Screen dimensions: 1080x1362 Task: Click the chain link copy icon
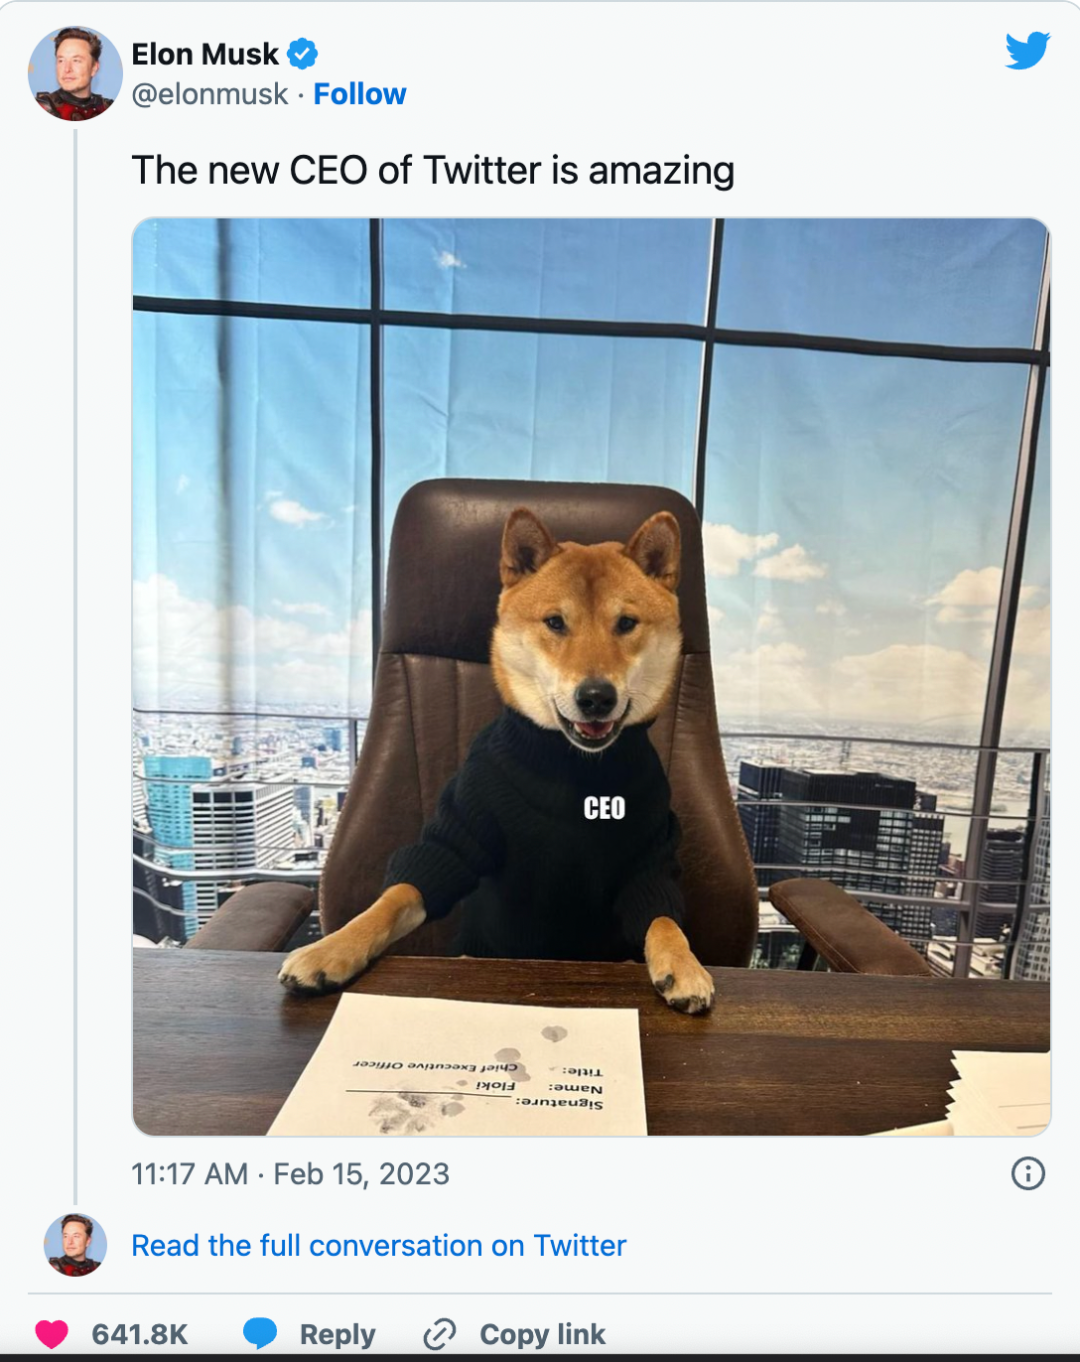(x=440, y=1334)
